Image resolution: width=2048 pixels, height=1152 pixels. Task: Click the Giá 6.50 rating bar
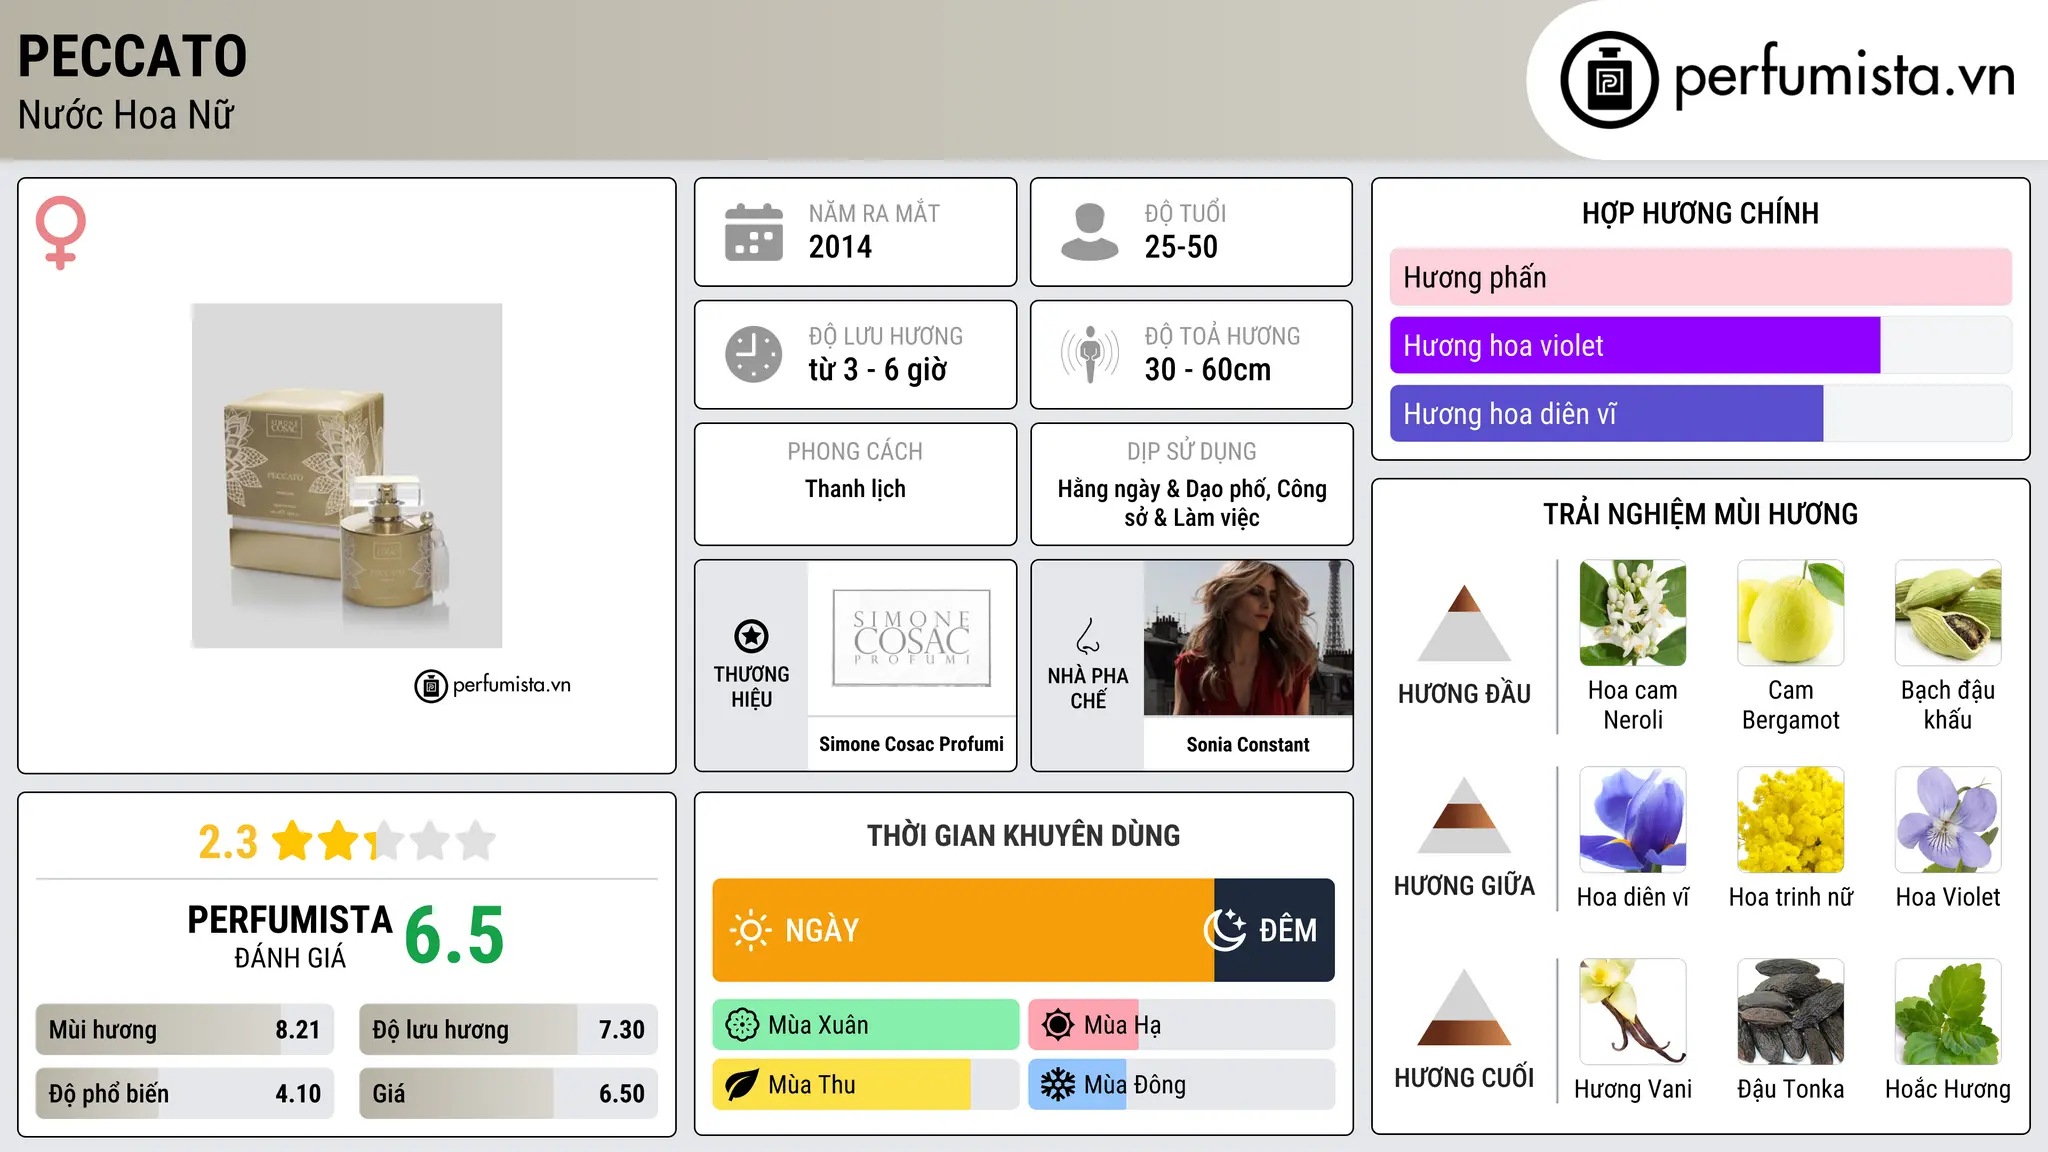508,1093
